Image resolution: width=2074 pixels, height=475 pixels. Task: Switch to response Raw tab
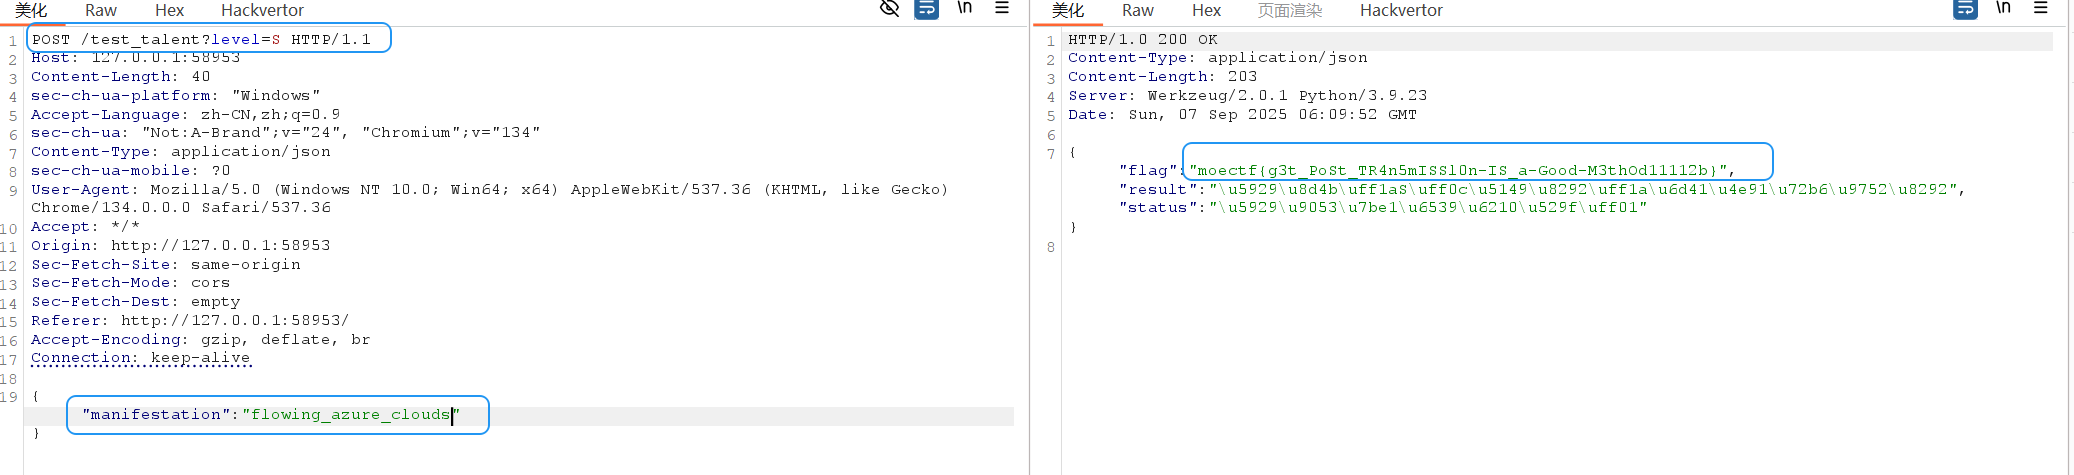click(1138, 10)
